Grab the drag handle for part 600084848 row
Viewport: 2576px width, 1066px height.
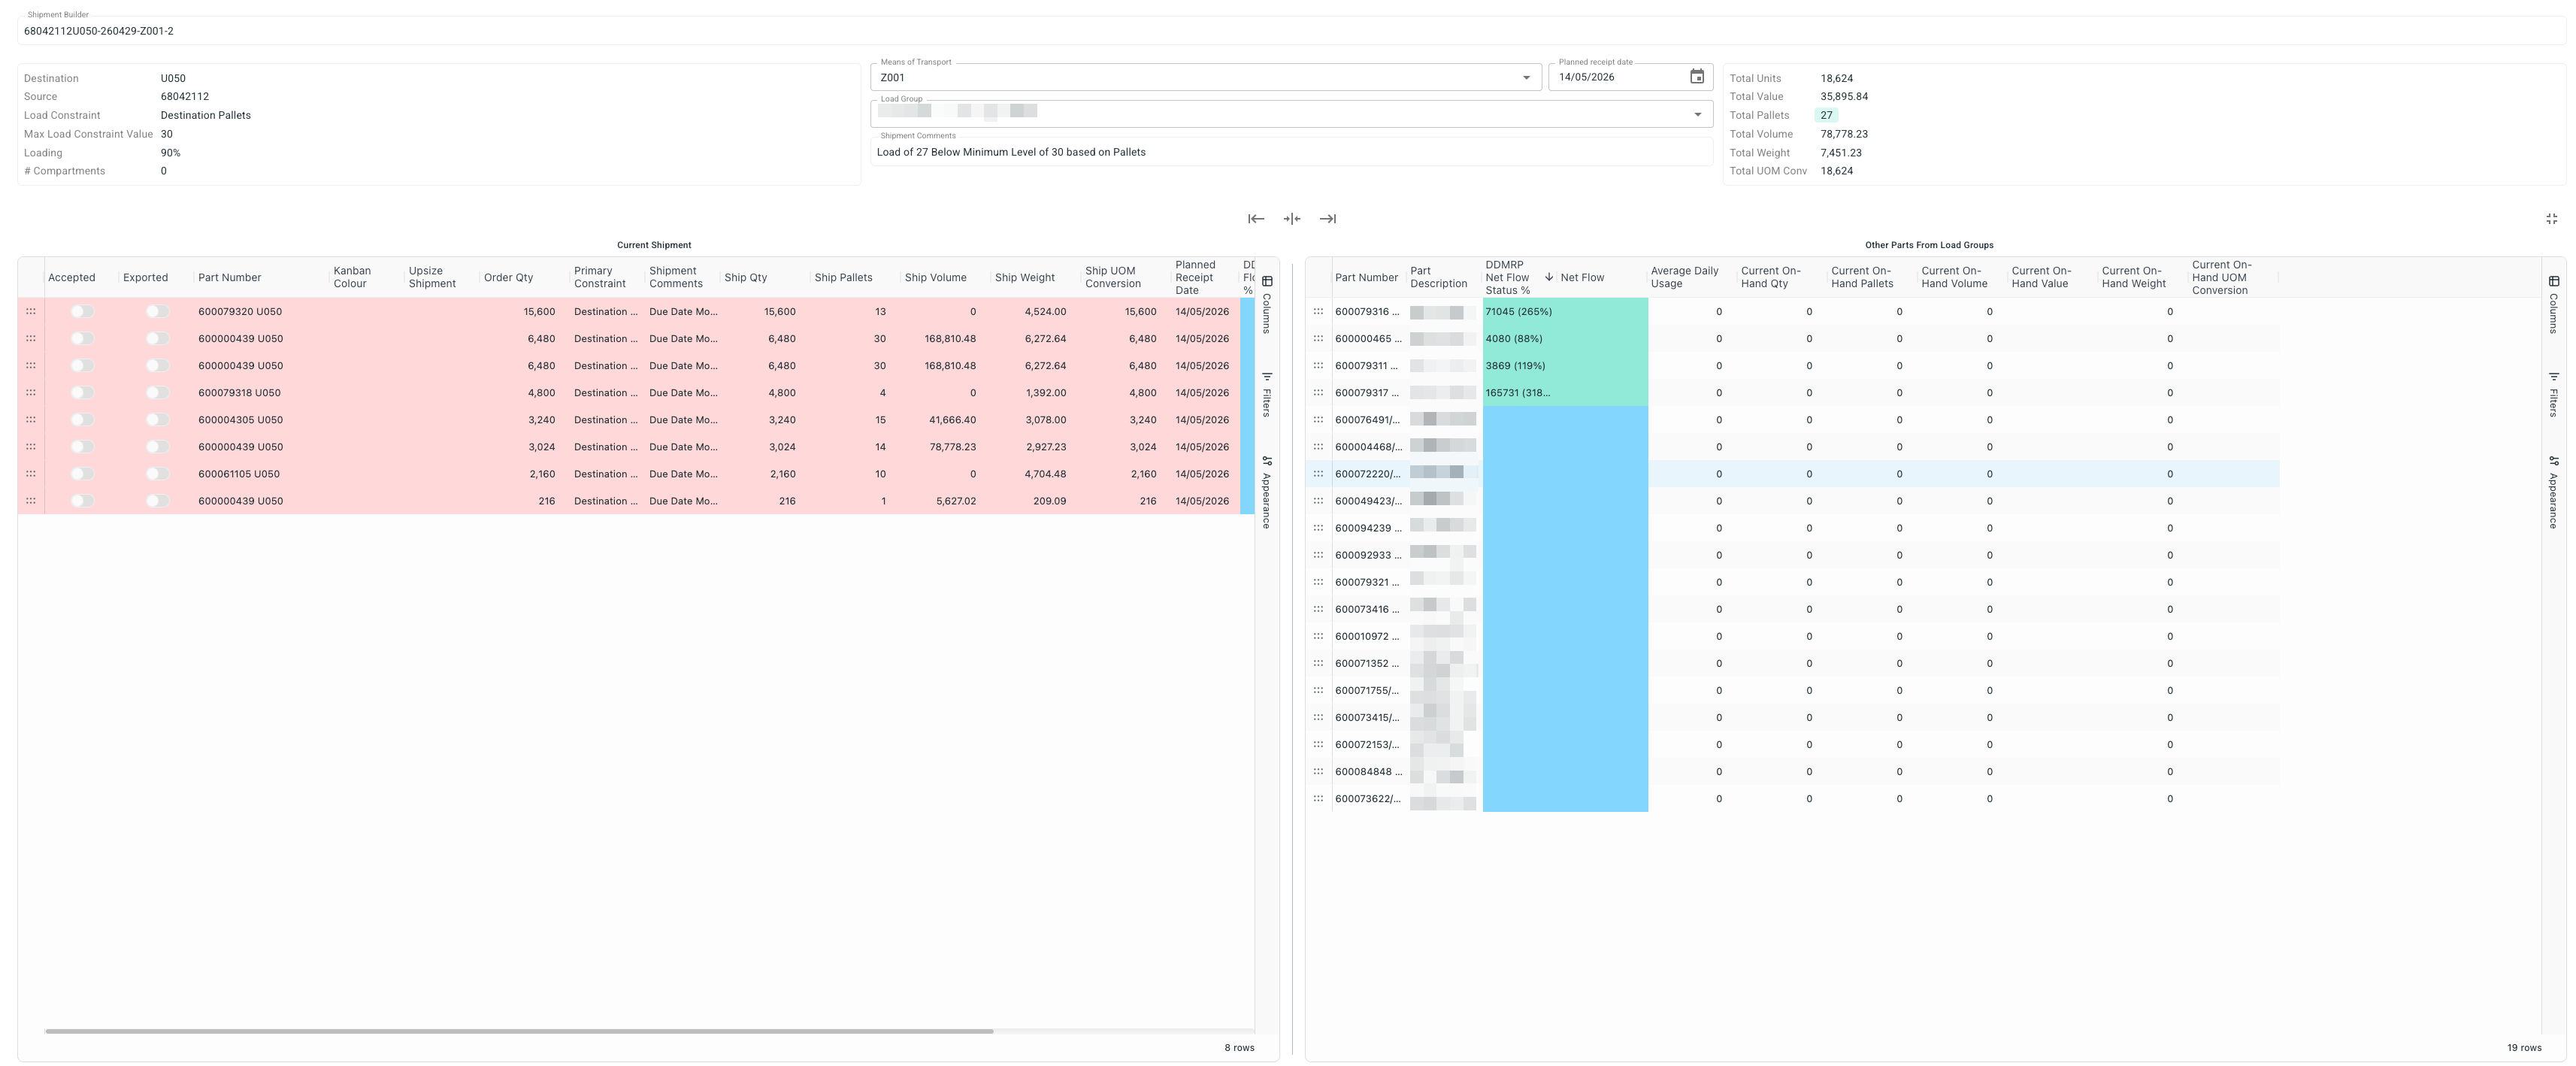[1318, 772]
